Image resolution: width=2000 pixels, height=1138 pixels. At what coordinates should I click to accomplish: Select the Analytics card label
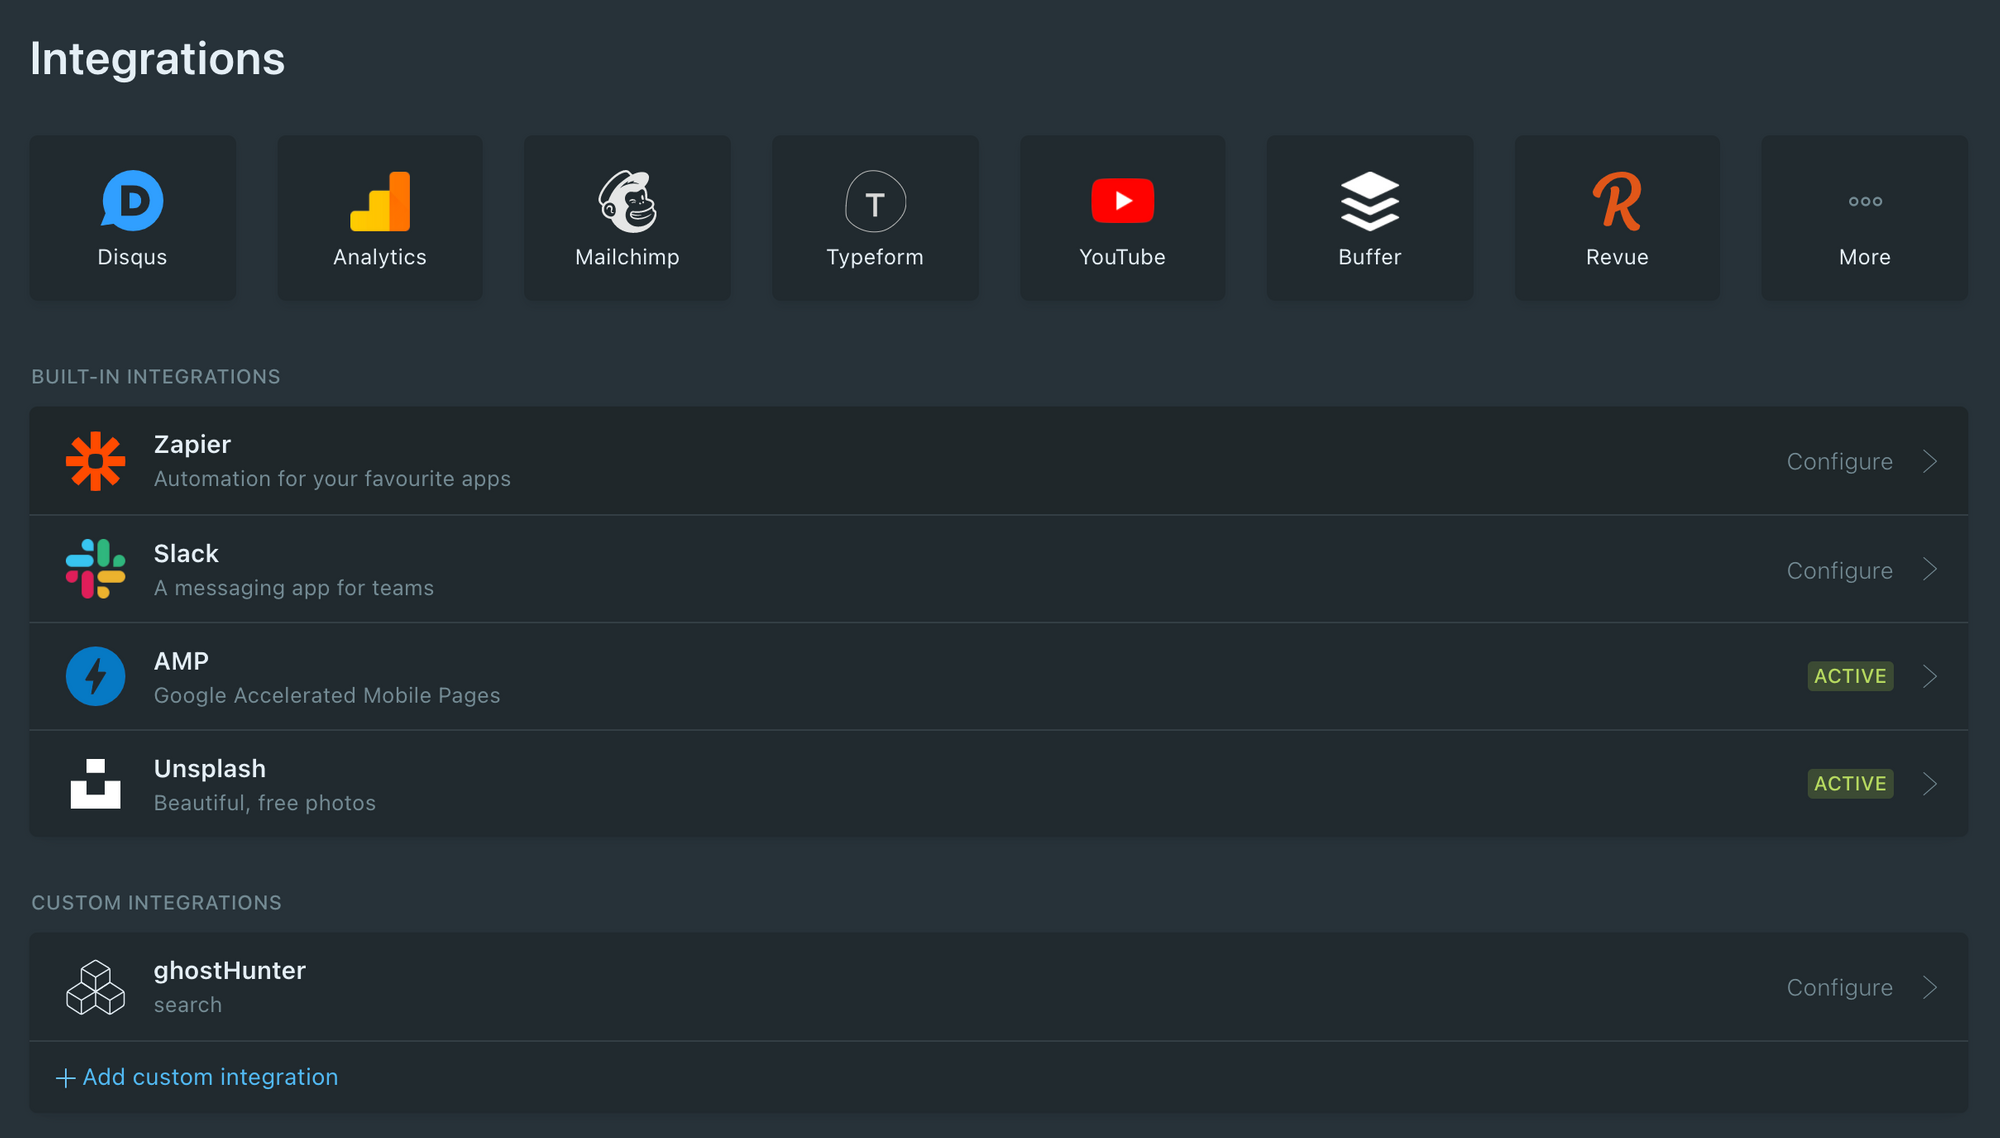[x=380, y=257]
